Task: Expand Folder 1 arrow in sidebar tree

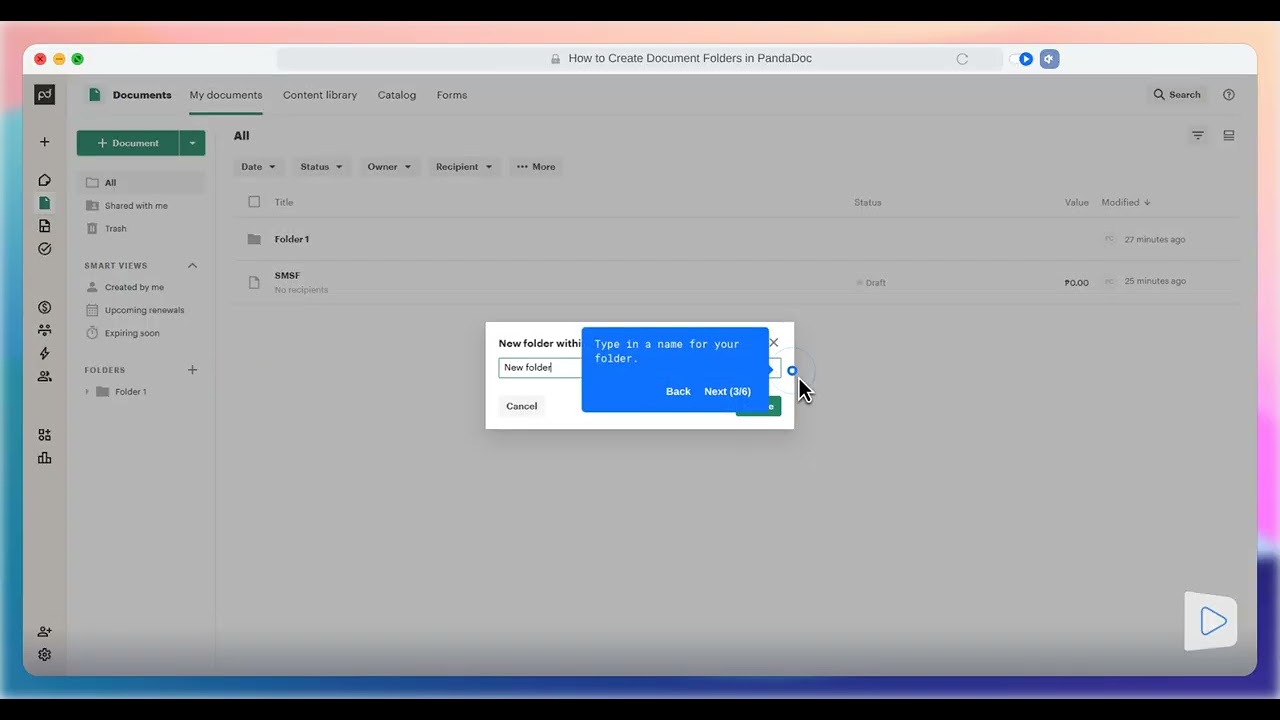Action: [x=87, y=392]
